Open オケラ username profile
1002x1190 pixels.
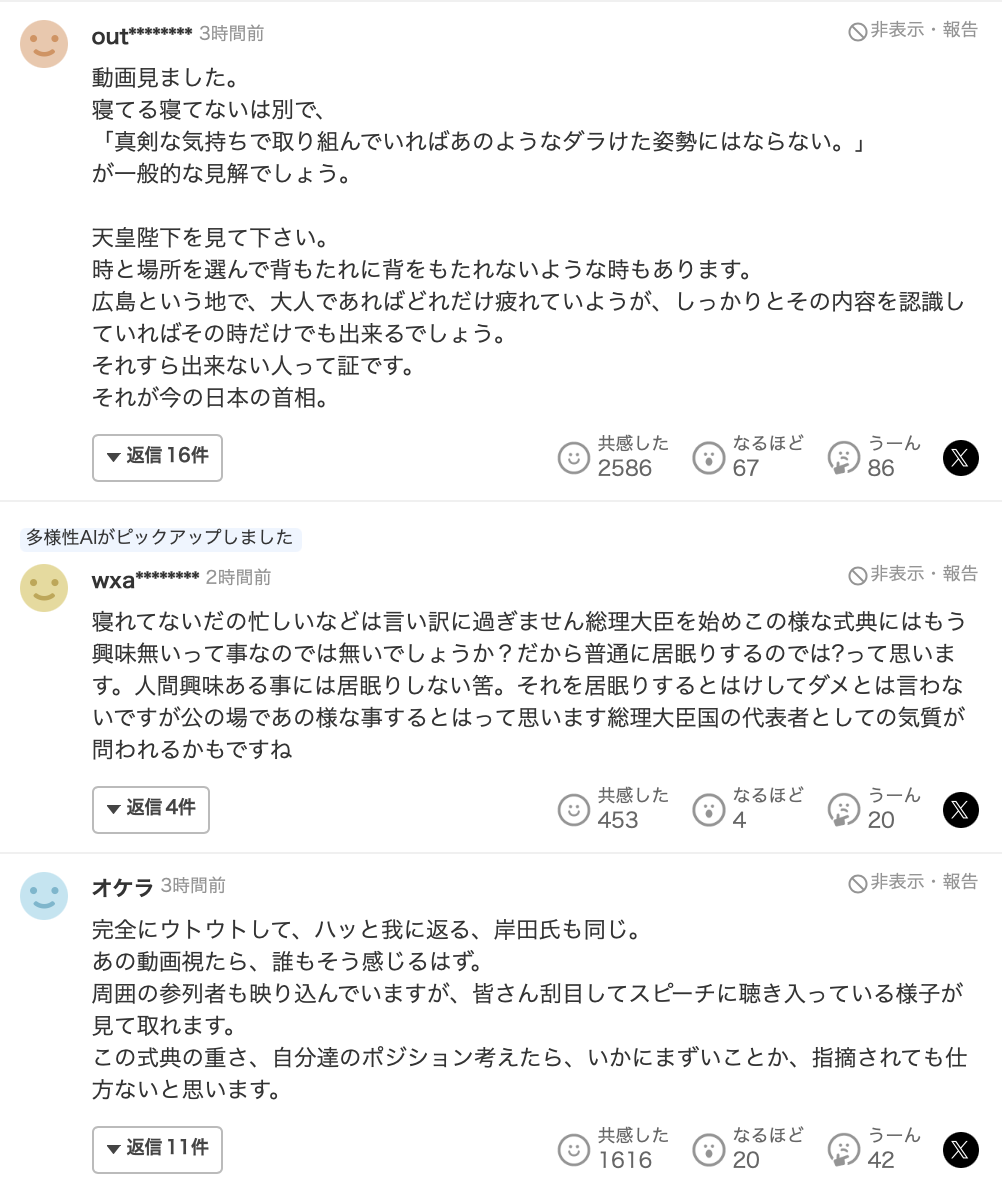[122, 886]
